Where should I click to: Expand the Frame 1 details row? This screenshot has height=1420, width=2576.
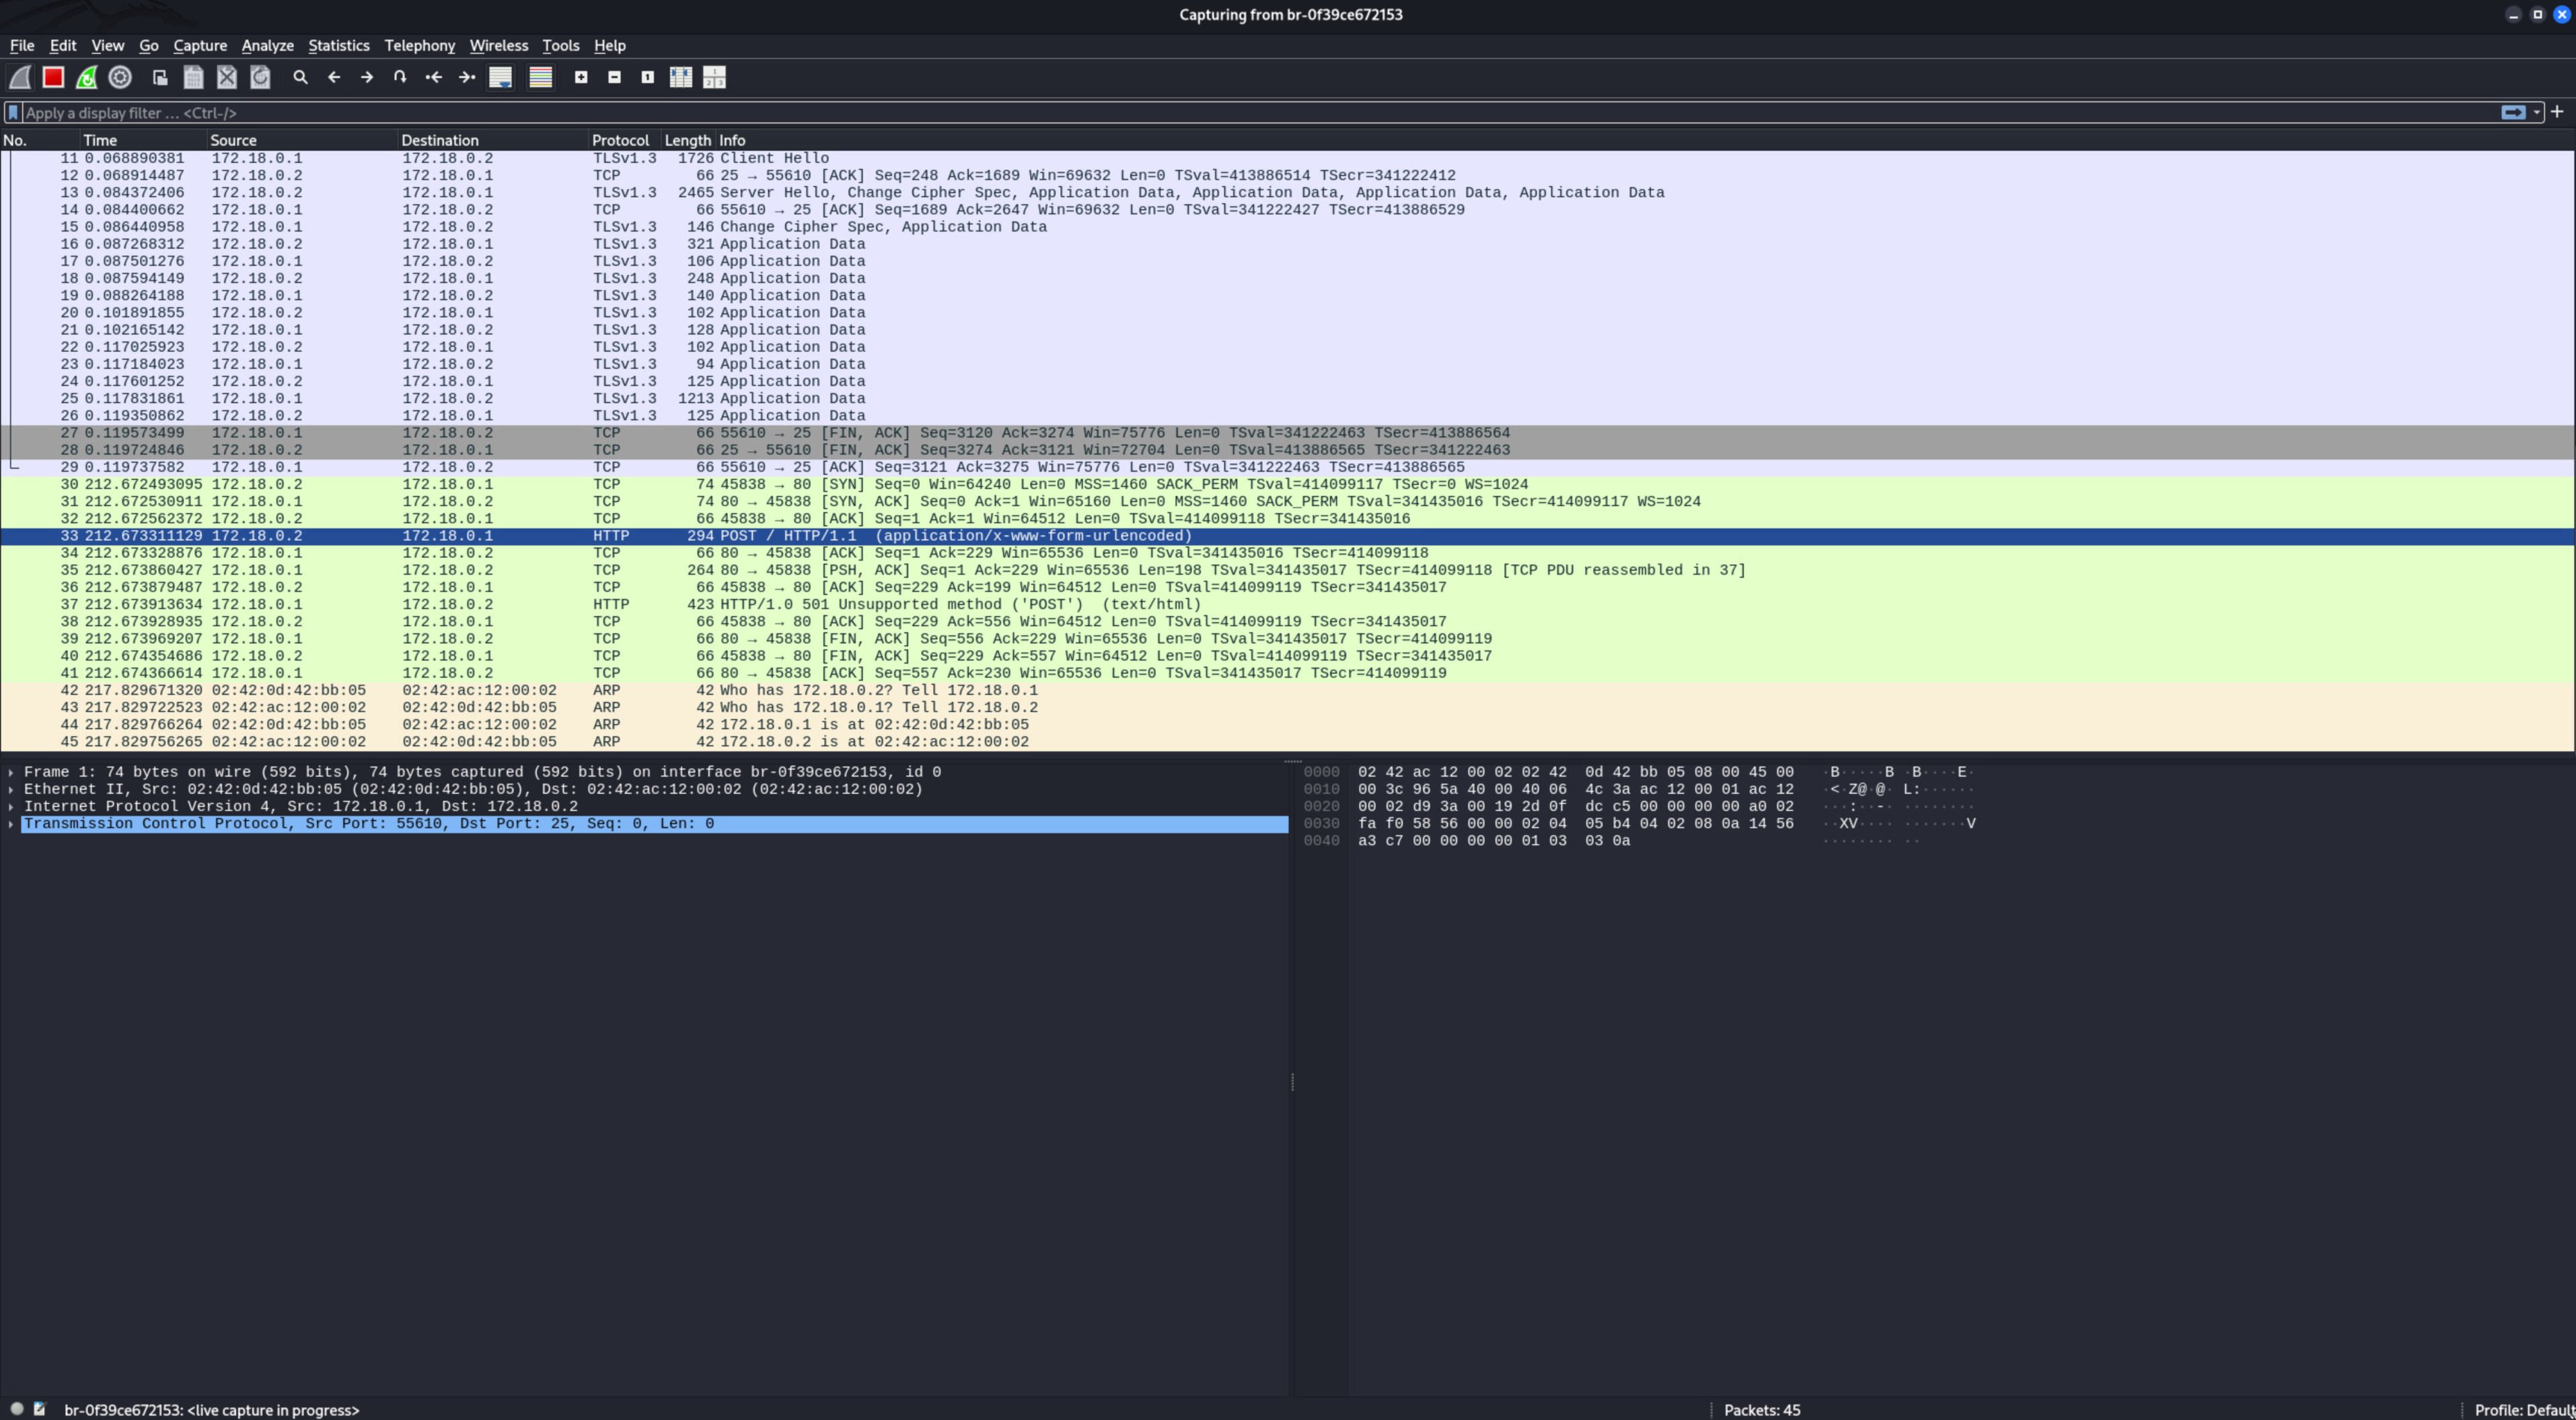11,772
